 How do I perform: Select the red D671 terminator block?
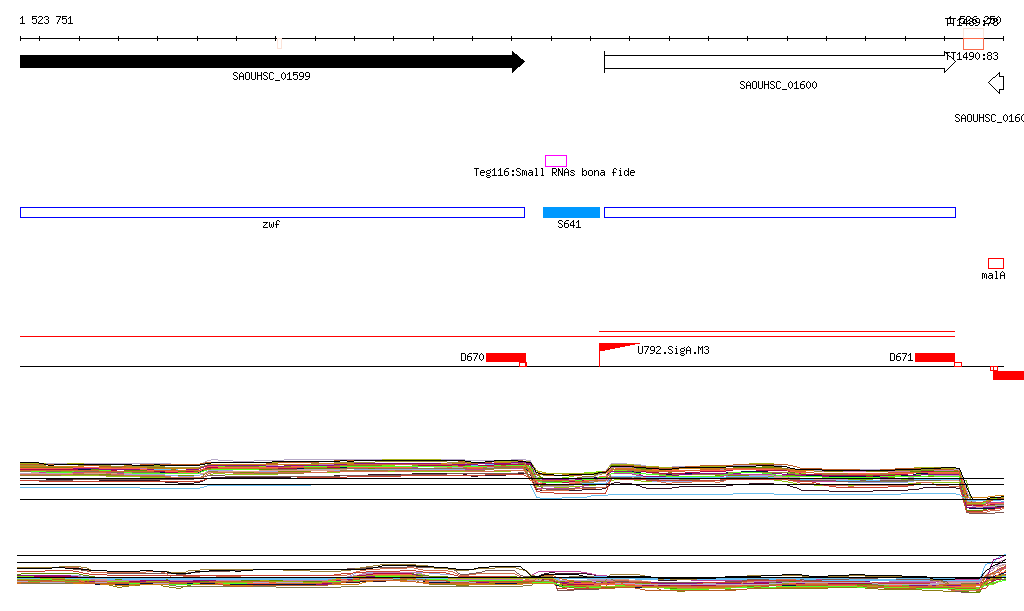point(935,358)
